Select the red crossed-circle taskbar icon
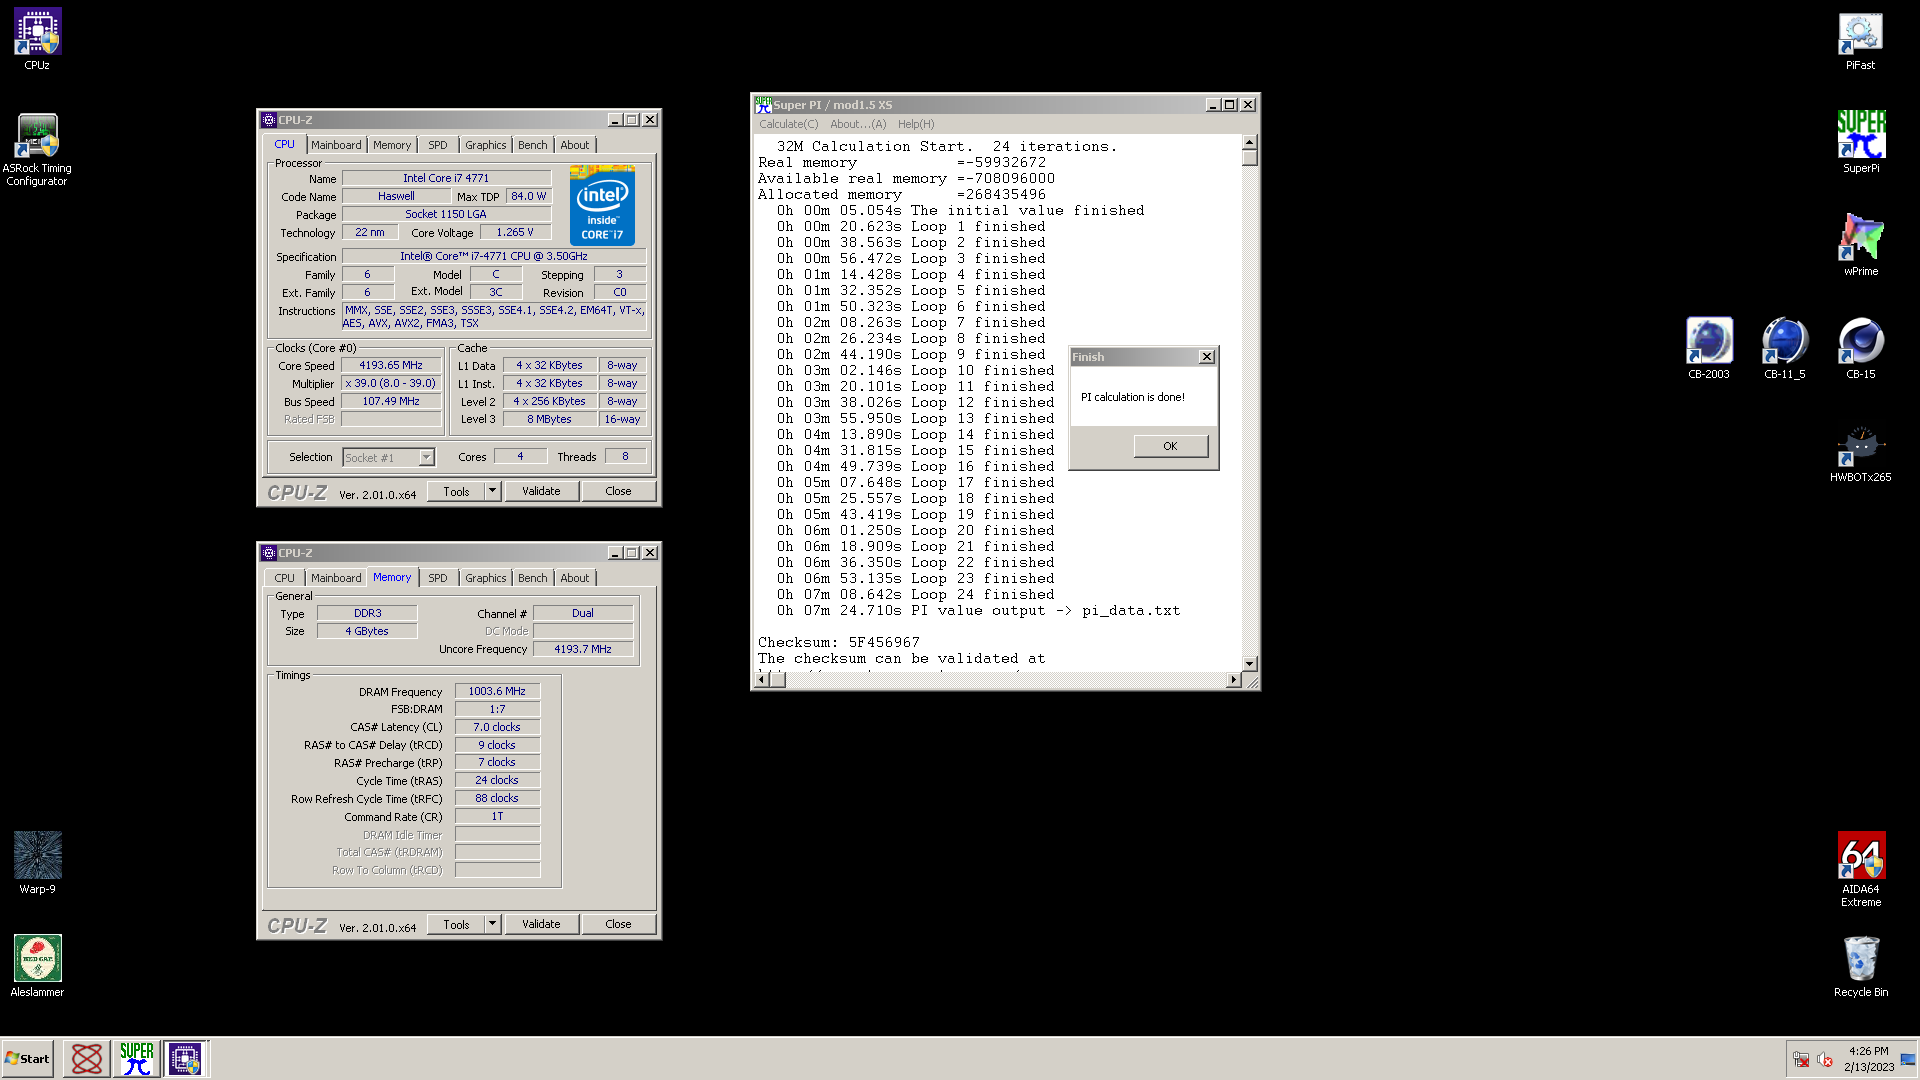 tap(87, 1059)
